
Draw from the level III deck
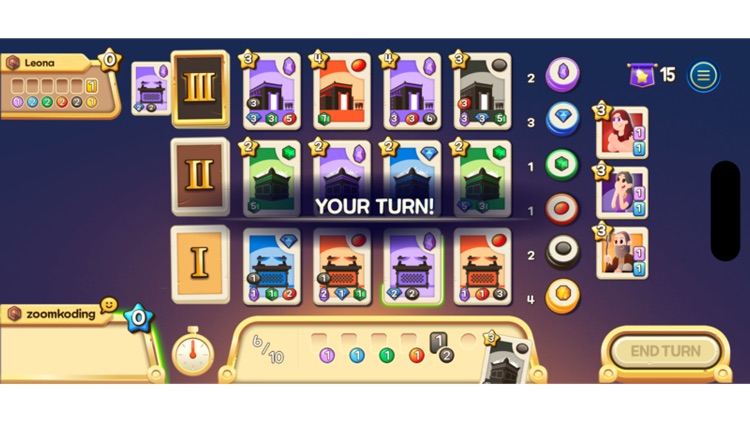[x=200, y=89]
